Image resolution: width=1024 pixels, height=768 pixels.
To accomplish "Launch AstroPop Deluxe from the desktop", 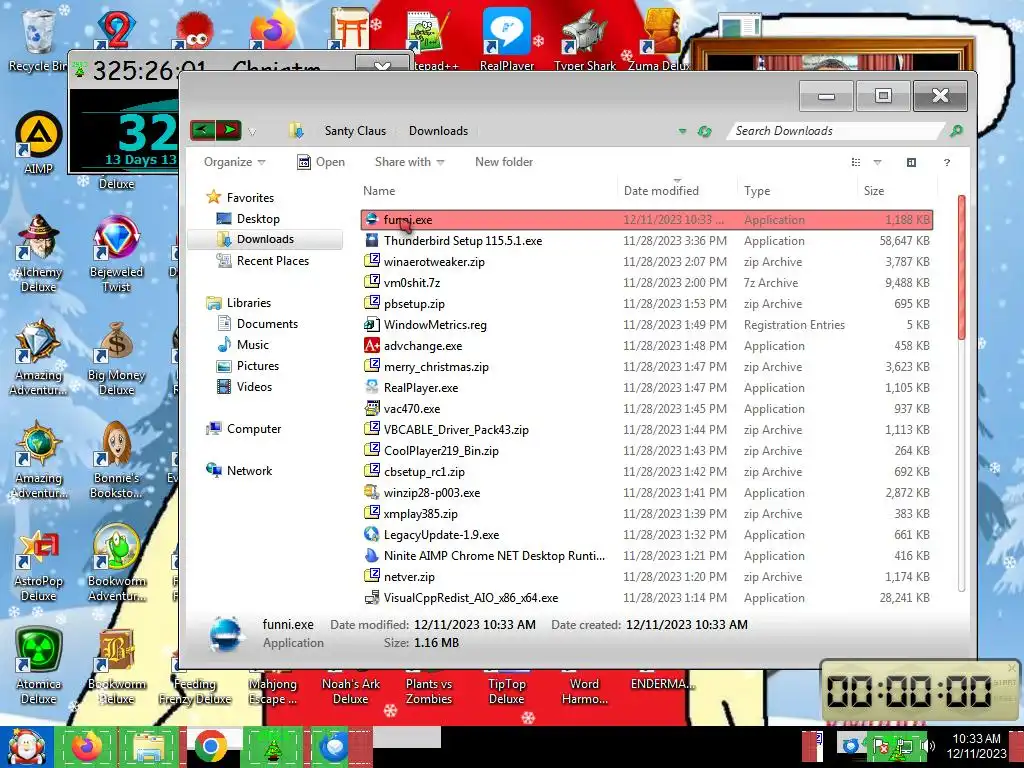I will click(x=39, y=566).
